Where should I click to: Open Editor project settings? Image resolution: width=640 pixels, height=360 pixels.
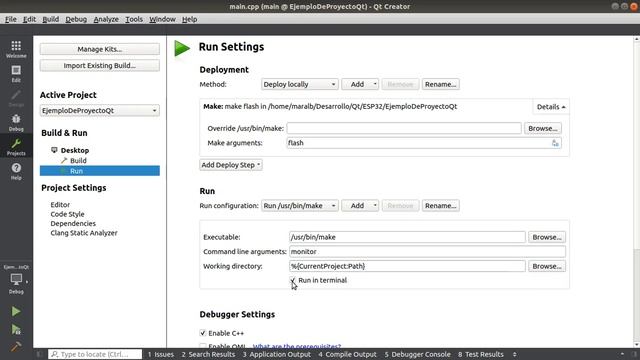60,204
